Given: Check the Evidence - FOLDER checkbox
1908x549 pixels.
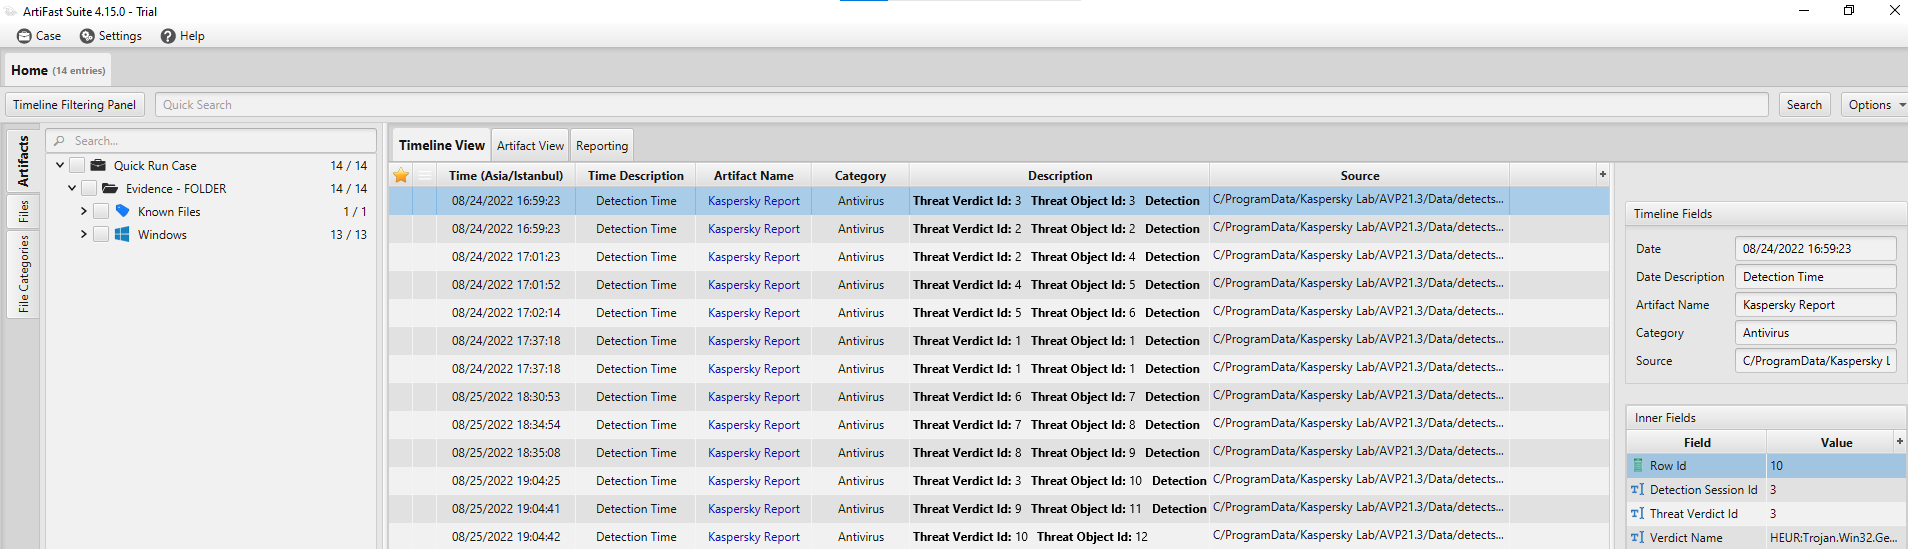Looking at the screenshot, I should coord(89,188).
